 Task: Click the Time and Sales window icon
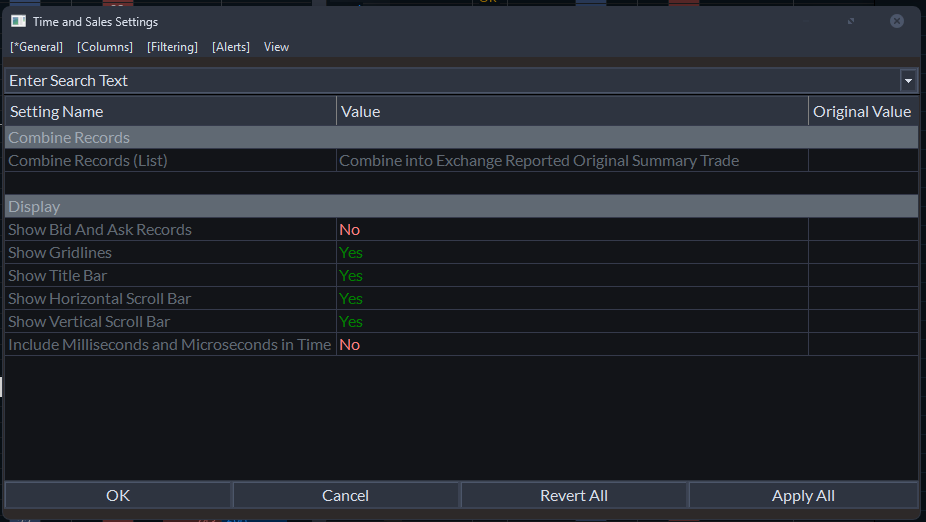(18, 21)
